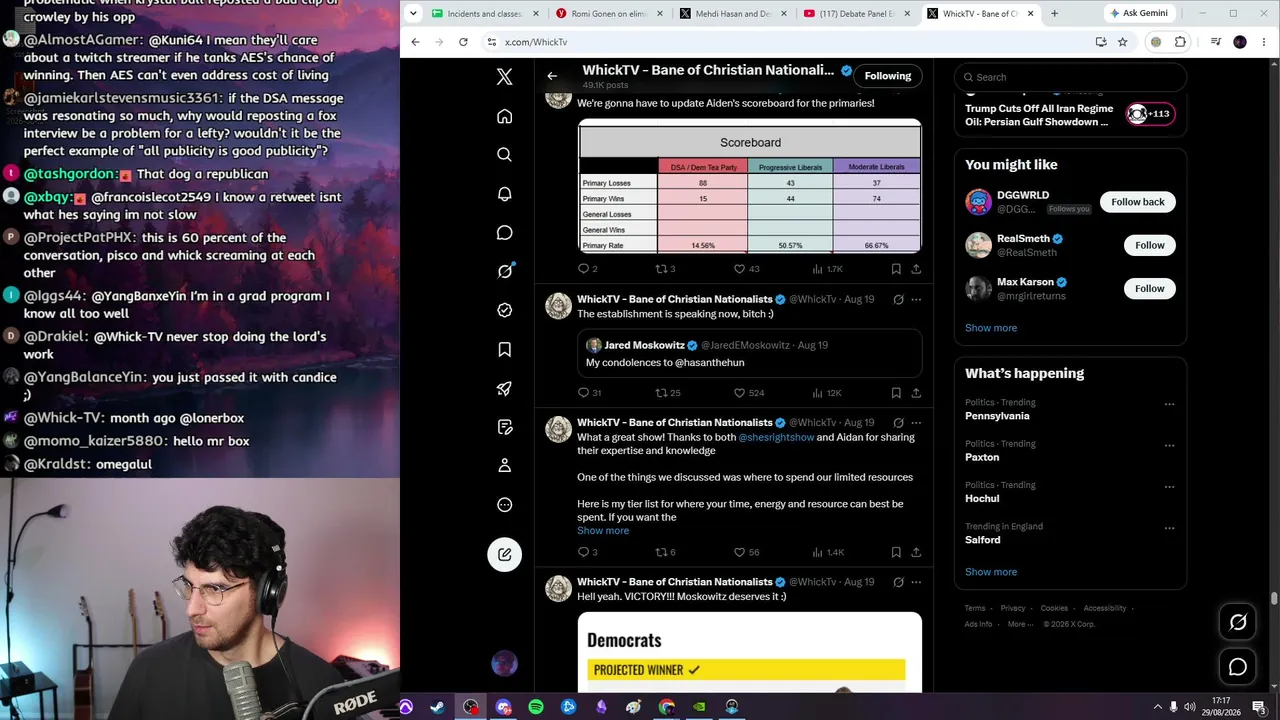Bookmark the 'What a great show' post
Image resolution: width=1280 pixels, height=720 pixels.
coord(896,552)
